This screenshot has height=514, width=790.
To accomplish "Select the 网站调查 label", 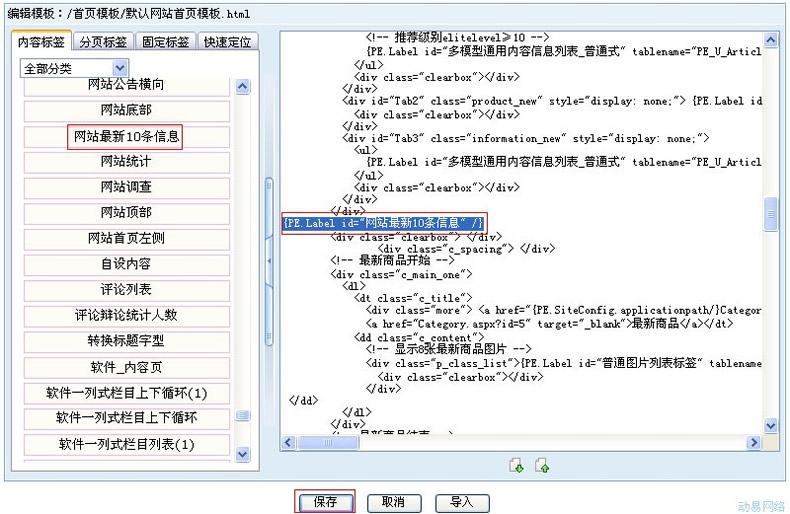I will point(126,187).
